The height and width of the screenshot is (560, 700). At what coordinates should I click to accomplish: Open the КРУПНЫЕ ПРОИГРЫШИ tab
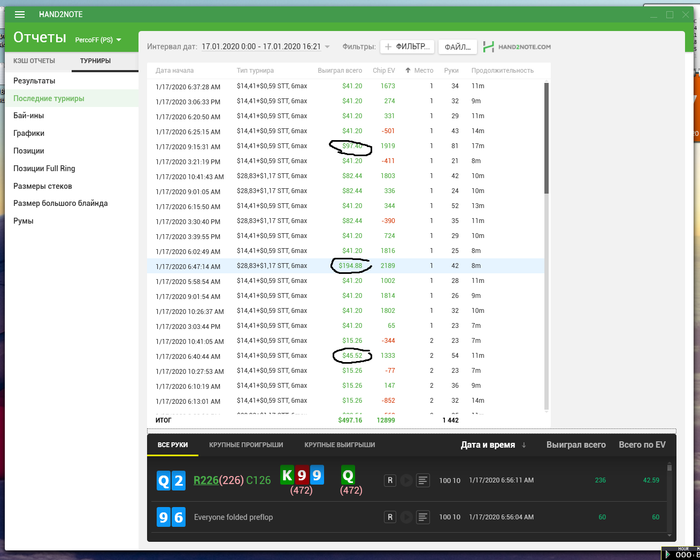click(x=245, y=444)
